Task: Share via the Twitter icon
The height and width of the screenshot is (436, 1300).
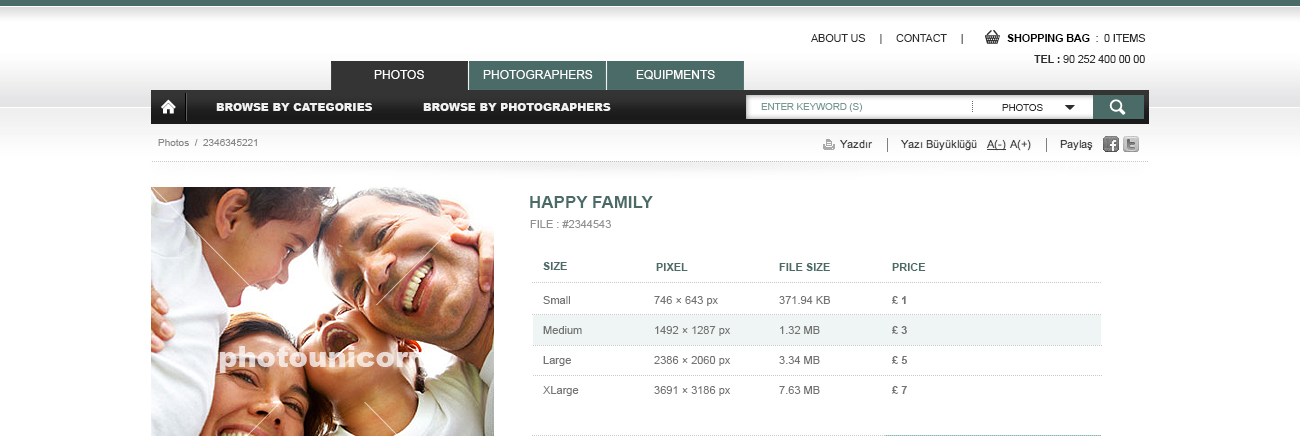Action: click(x=1131, y=144)
